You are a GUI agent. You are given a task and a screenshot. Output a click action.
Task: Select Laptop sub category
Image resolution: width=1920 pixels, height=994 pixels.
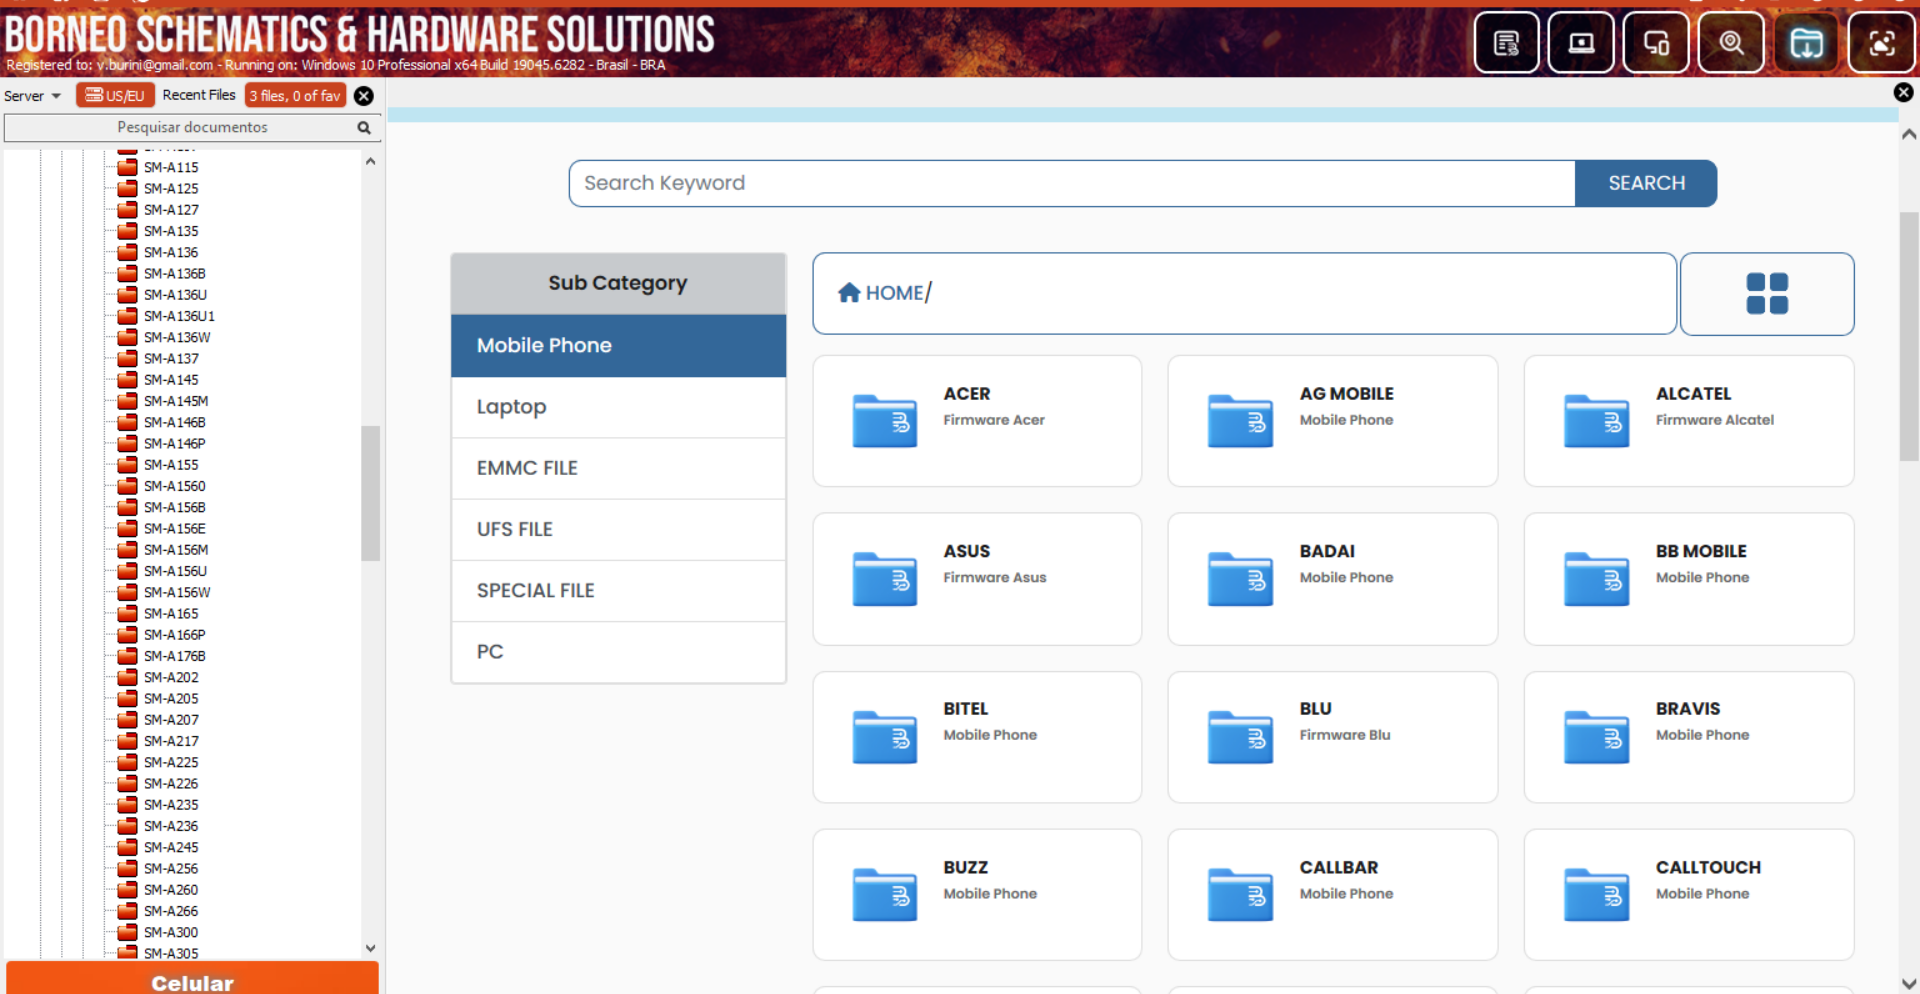[618, 407]
